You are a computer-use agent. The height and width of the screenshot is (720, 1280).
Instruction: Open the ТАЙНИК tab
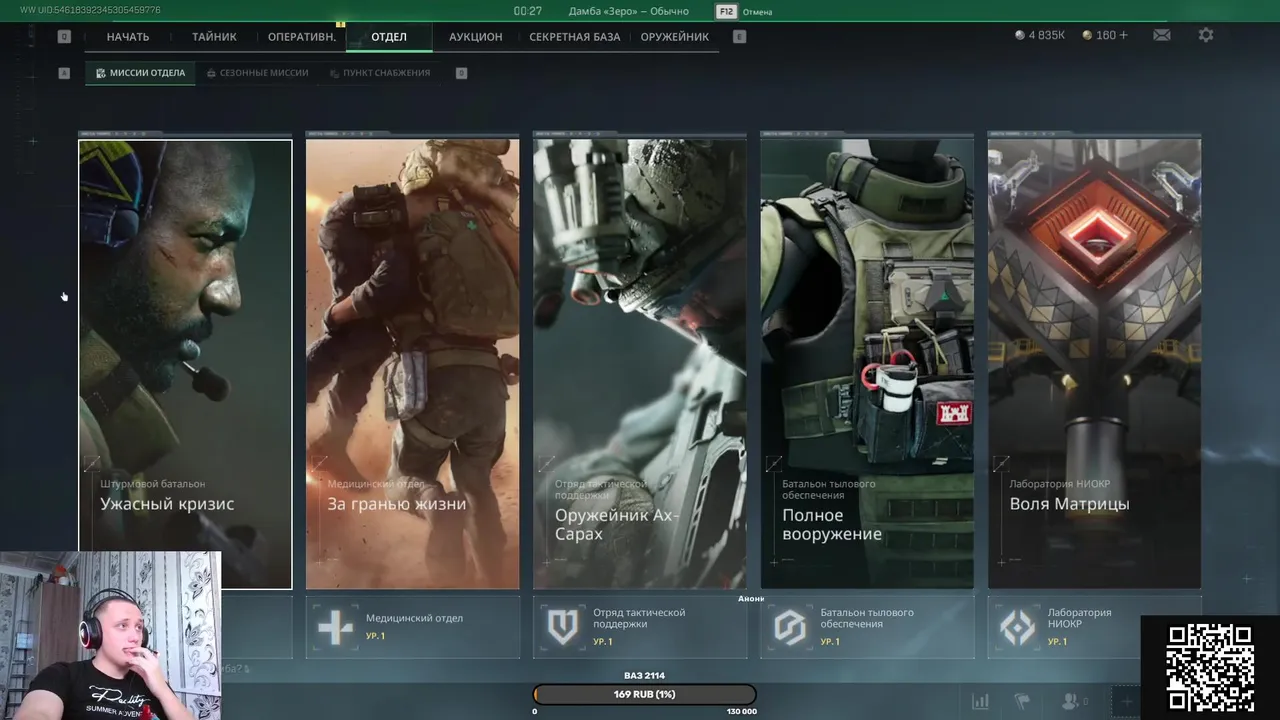coord(215,37)
